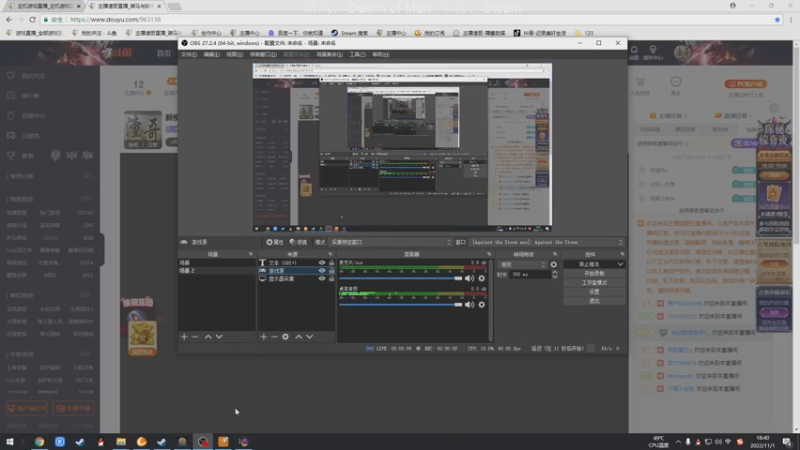Image resolution: width=800 pixels, height=450 pixels.
Task: Click the 开始录制 (start recording) button
Action: (594, 273)
